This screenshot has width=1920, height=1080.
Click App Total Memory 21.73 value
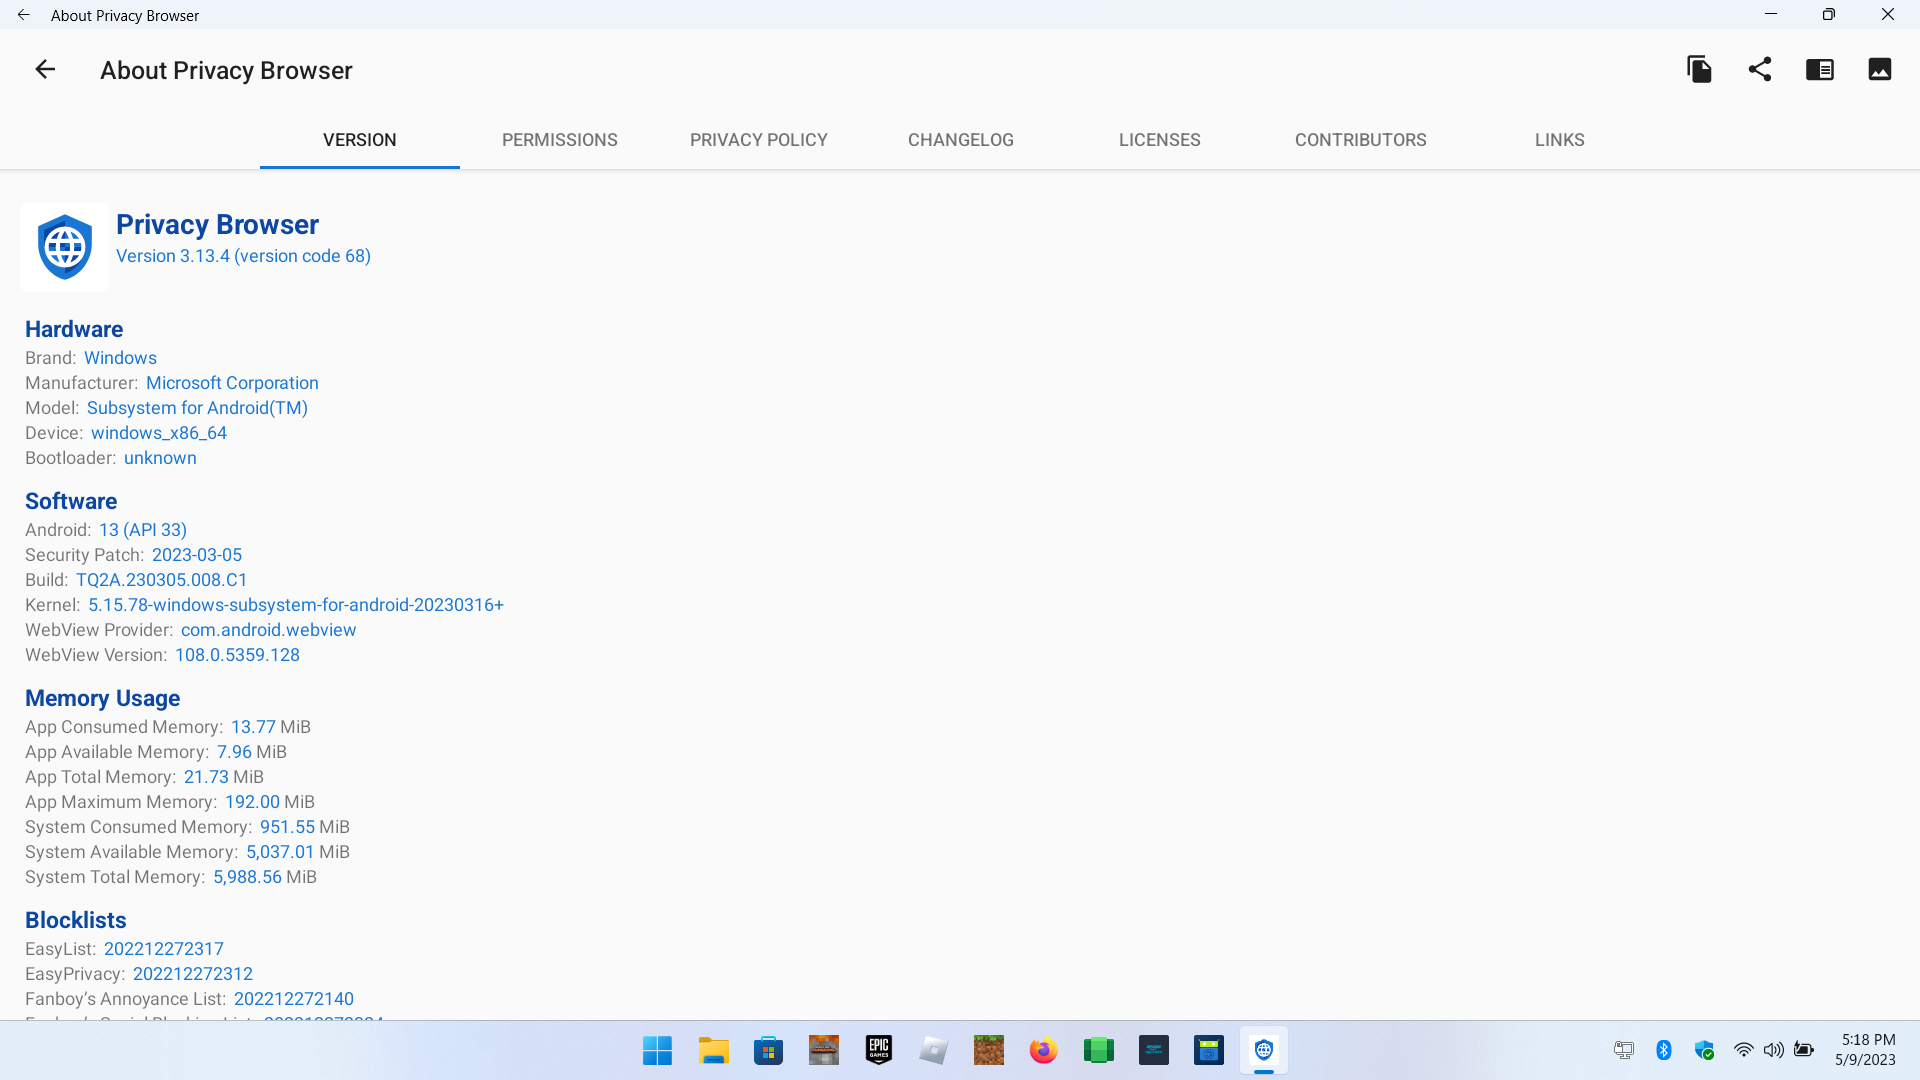tap(206, 777)
